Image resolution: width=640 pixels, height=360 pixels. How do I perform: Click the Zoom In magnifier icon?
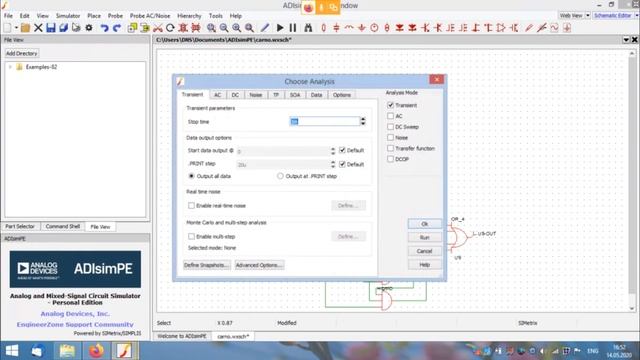pos(236,28)
